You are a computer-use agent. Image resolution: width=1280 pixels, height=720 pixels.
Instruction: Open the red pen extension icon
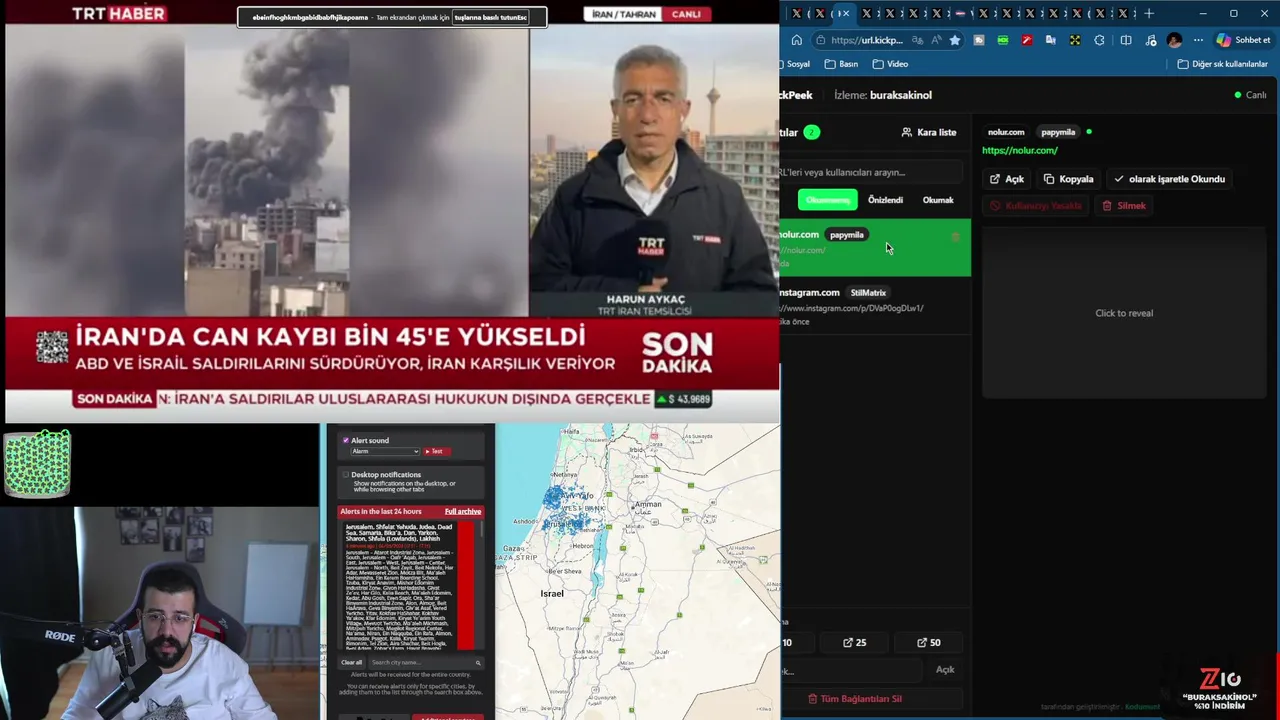1027,40
